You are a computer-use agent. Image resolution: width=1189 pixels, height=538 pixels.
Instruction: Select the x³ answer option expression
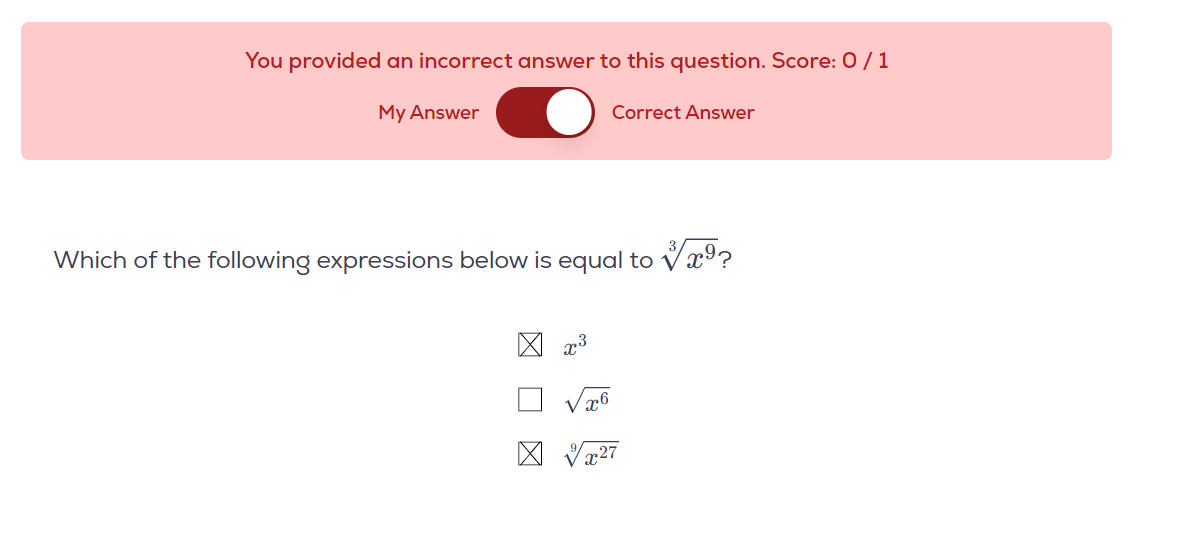click(x=575, y=347)
